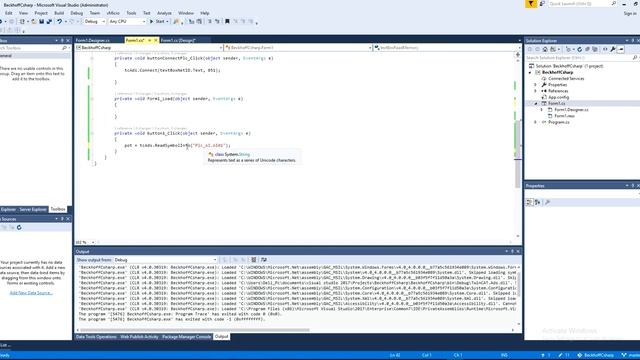Image resolution: width=640 pixels, height=360 pixels.
Task: Switch to the Server Explorer tab
Action: click(x=33, y=209)
